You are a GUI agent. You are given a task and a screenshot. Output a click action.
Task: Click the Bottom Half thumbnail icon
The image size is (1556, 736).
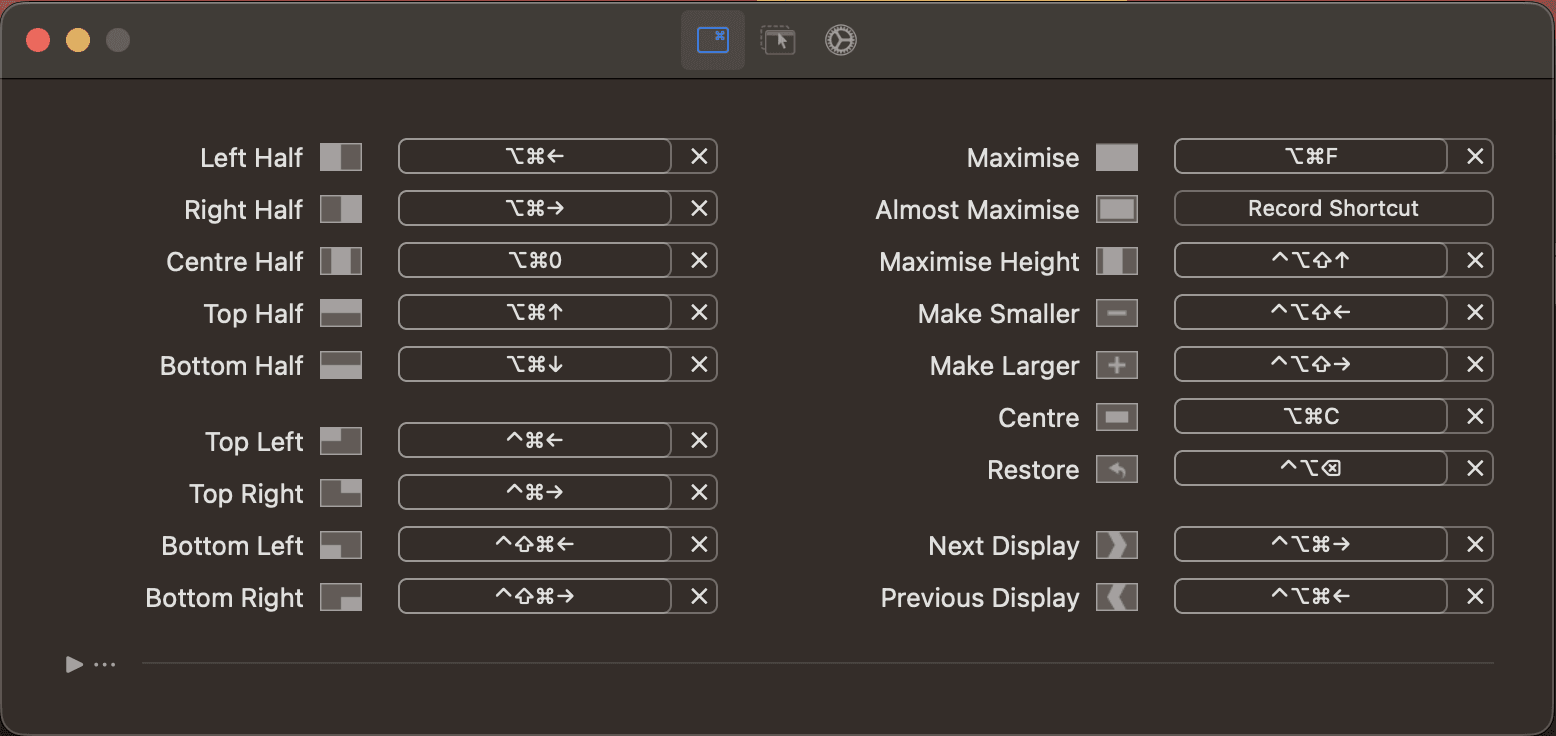click(x=341, y=365)
